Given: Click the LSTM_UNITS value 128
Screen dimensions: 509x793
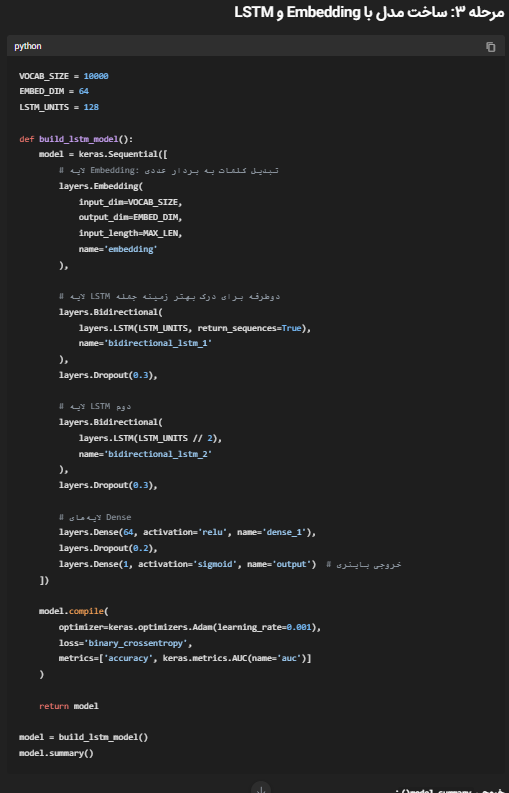Looking at the screenshot, I should 91,107.
